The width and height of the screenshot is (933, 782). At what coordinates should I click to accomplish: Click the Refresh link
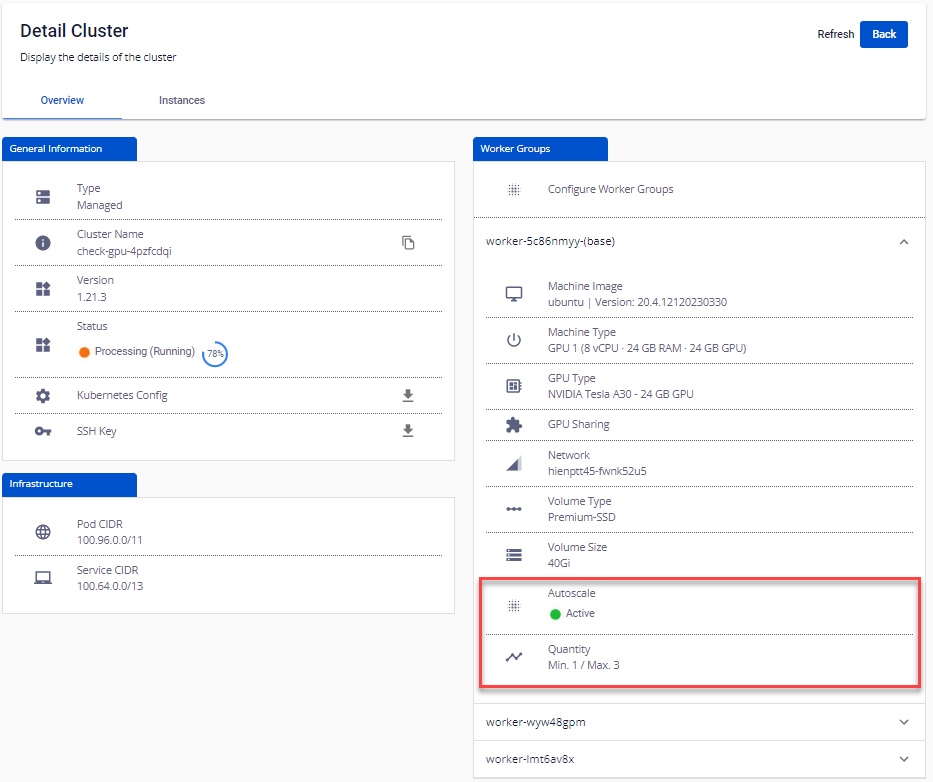tap(835, 34)
